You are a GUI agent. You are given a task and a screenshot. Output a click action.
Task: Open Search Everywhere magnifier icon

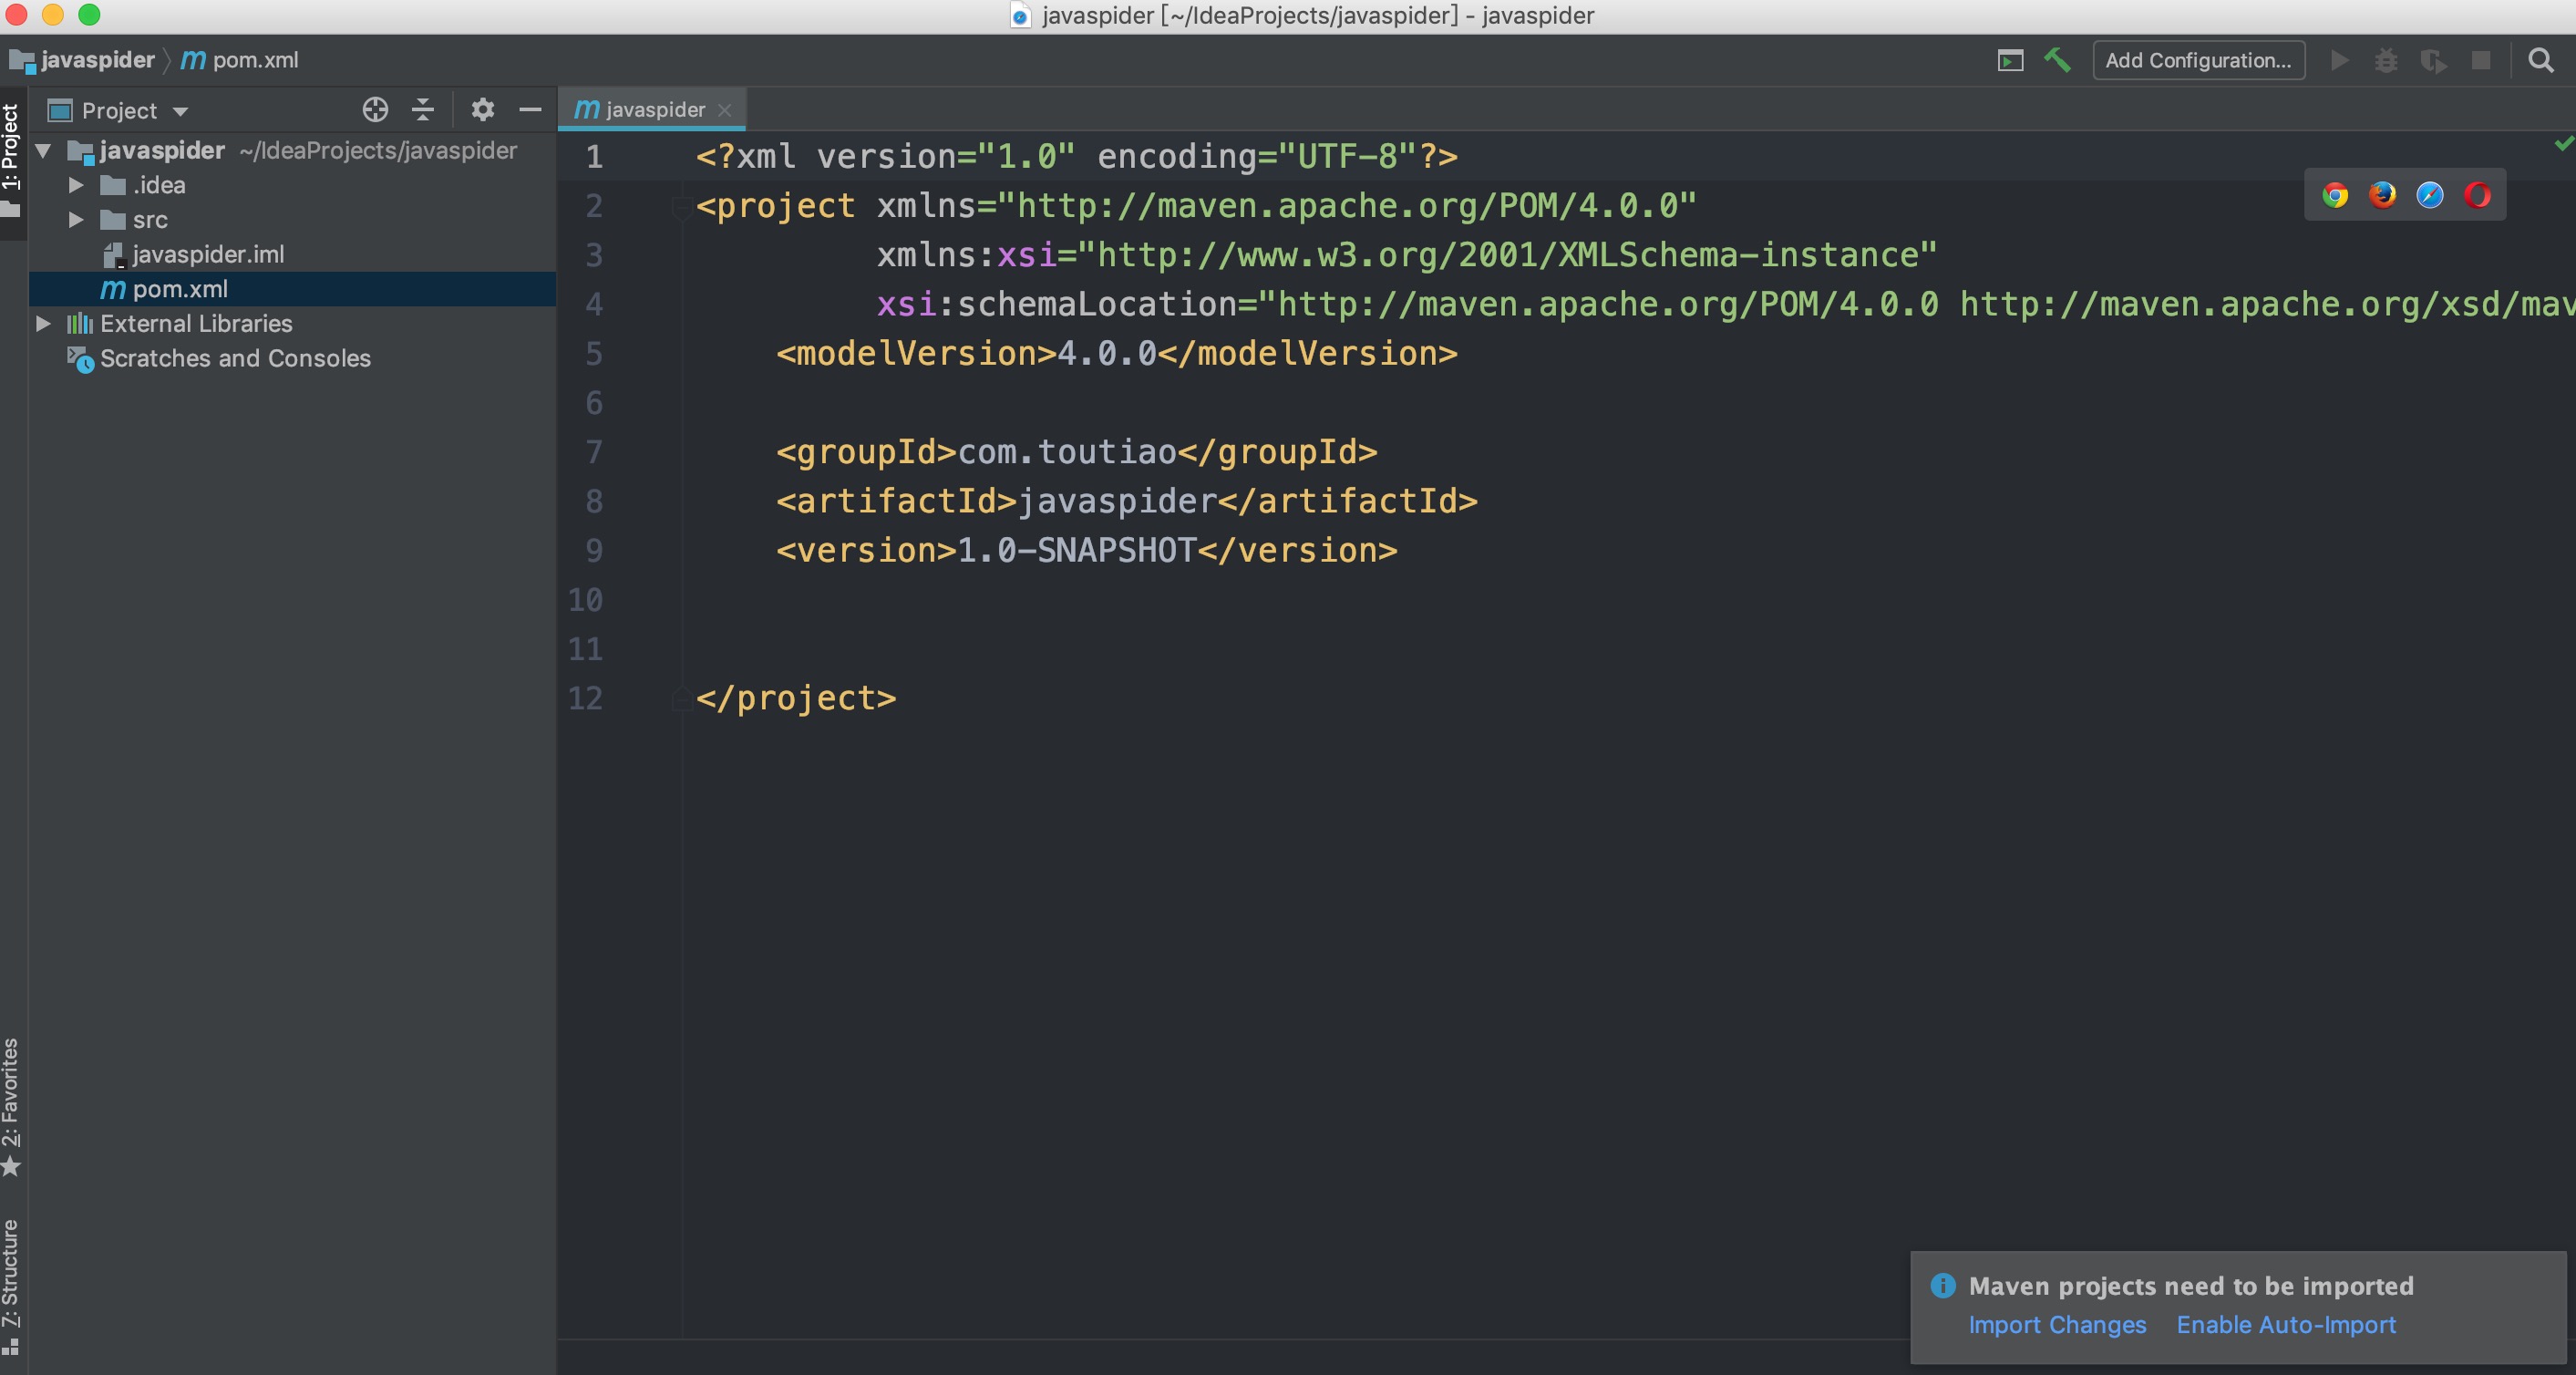coord(2541,60)
